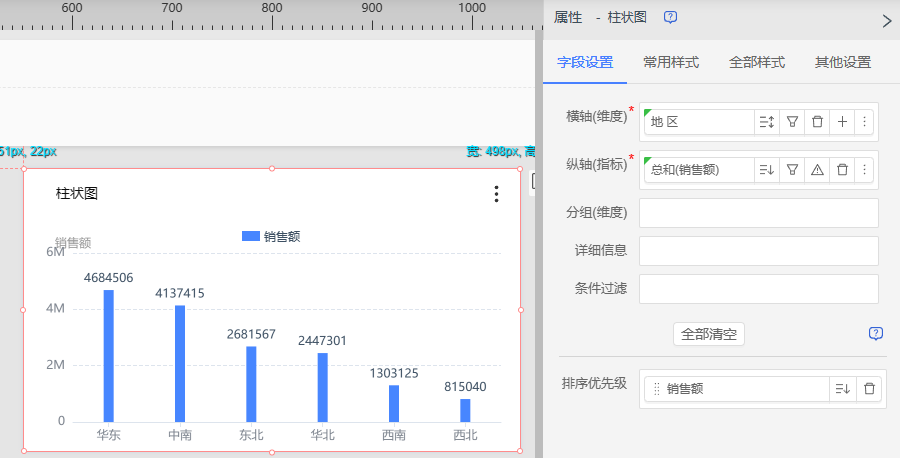Image resolution: width=900 pixels, height=458 pixels.
Task: Toggle the 销售额 legend series visibility
Action: (x=271, y=236)
